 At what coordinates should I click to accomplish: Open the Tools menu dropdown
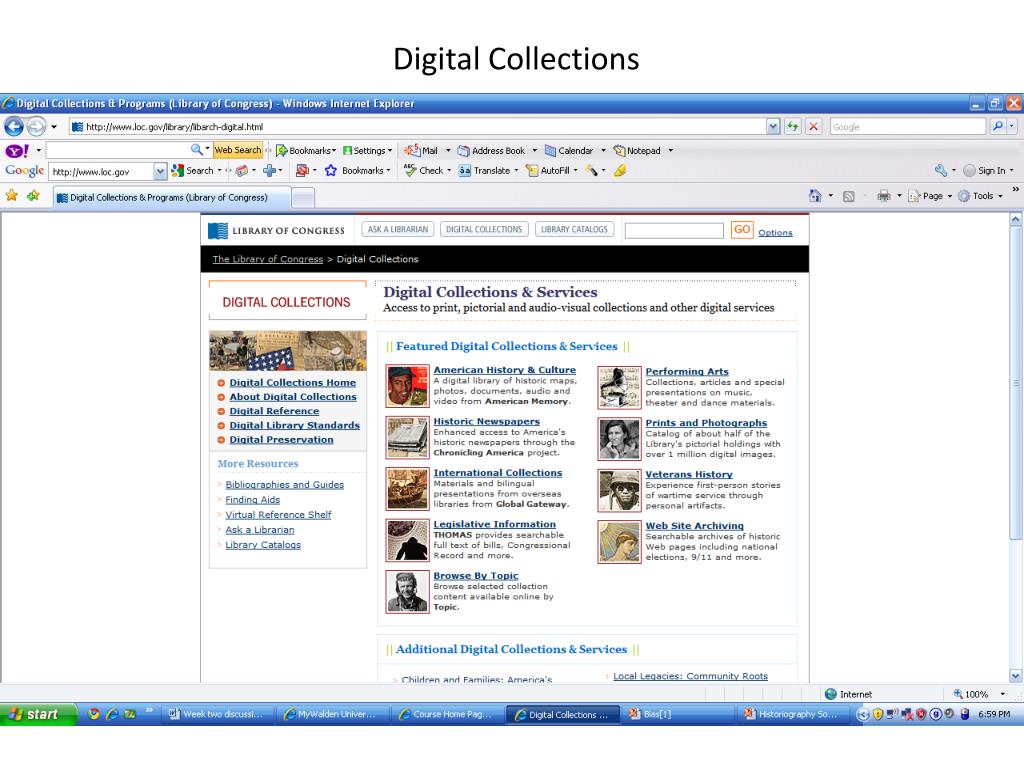[x=980, y=196]
